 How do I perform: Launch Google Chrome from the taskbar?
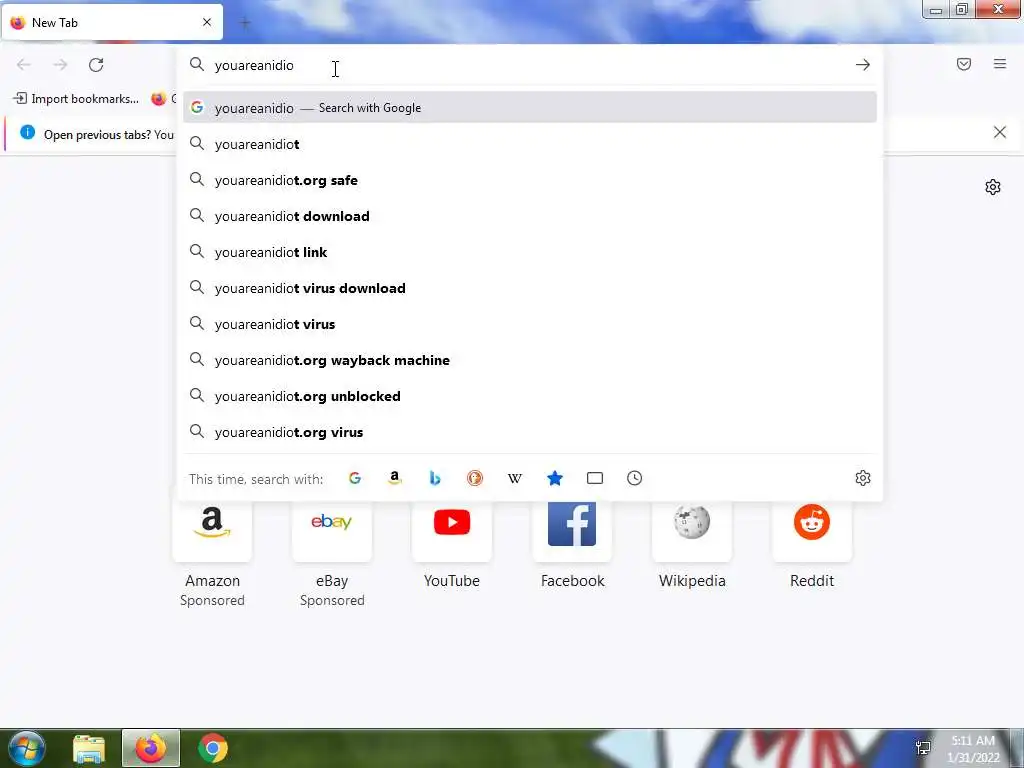(x=213, y=748)
